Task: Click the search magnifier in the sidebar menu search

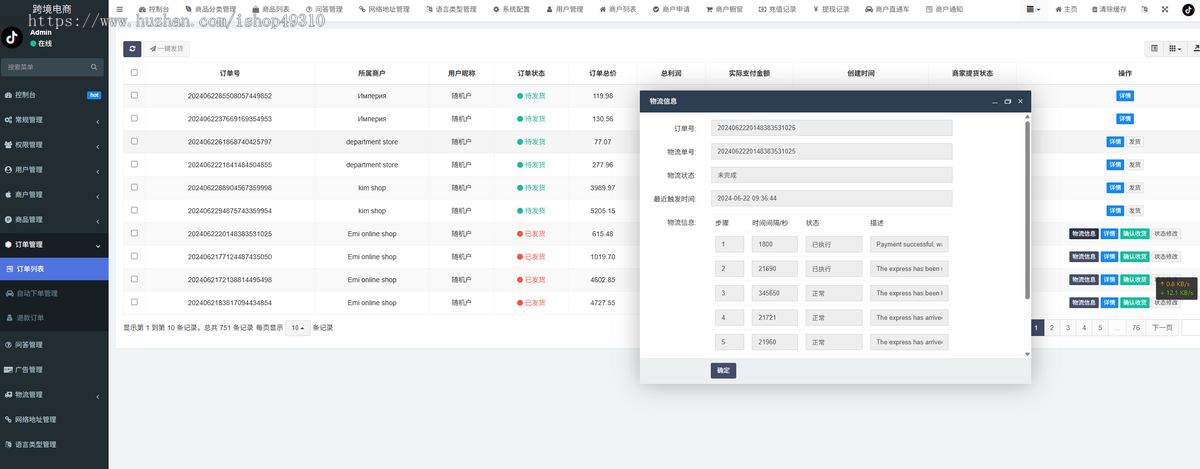Action: pos(96,67)
